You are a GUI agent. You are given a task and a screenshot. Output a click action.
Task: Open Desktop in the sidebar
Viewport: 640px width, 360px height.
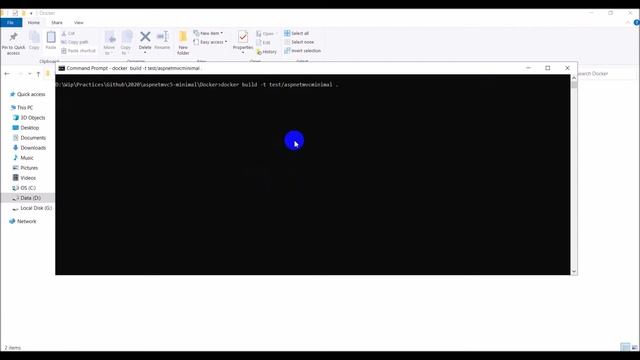pos(26,128)
